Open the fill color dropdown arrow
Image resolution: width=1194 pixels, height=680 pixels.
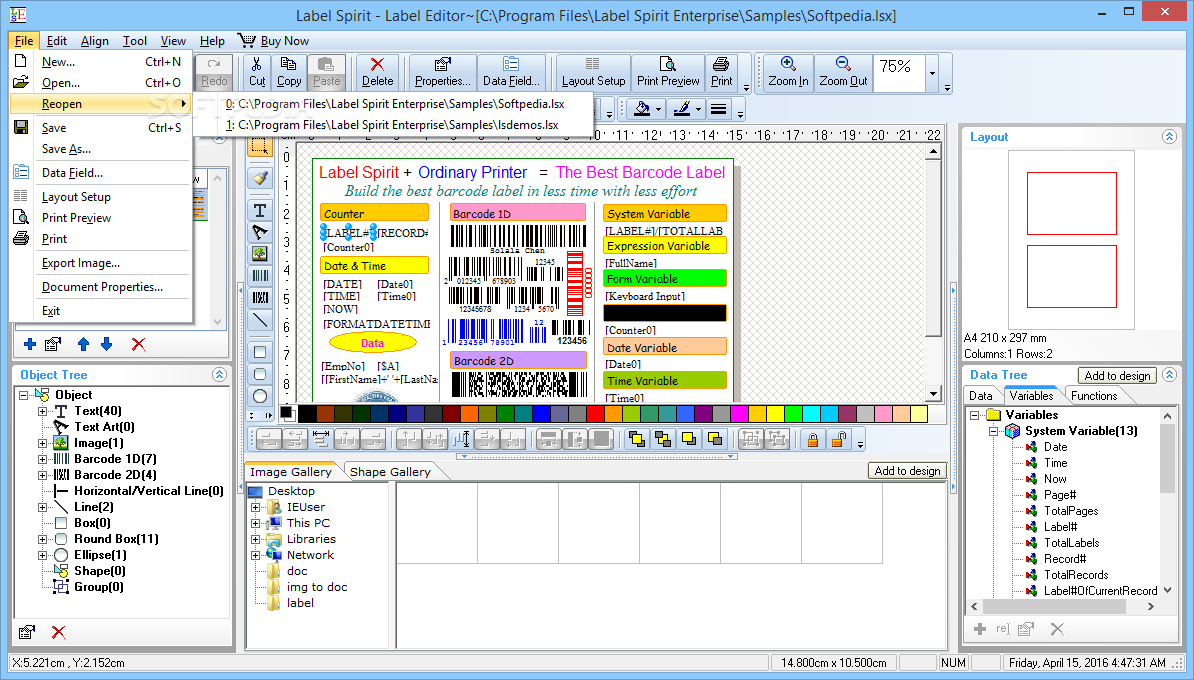(x=659, y=110)
